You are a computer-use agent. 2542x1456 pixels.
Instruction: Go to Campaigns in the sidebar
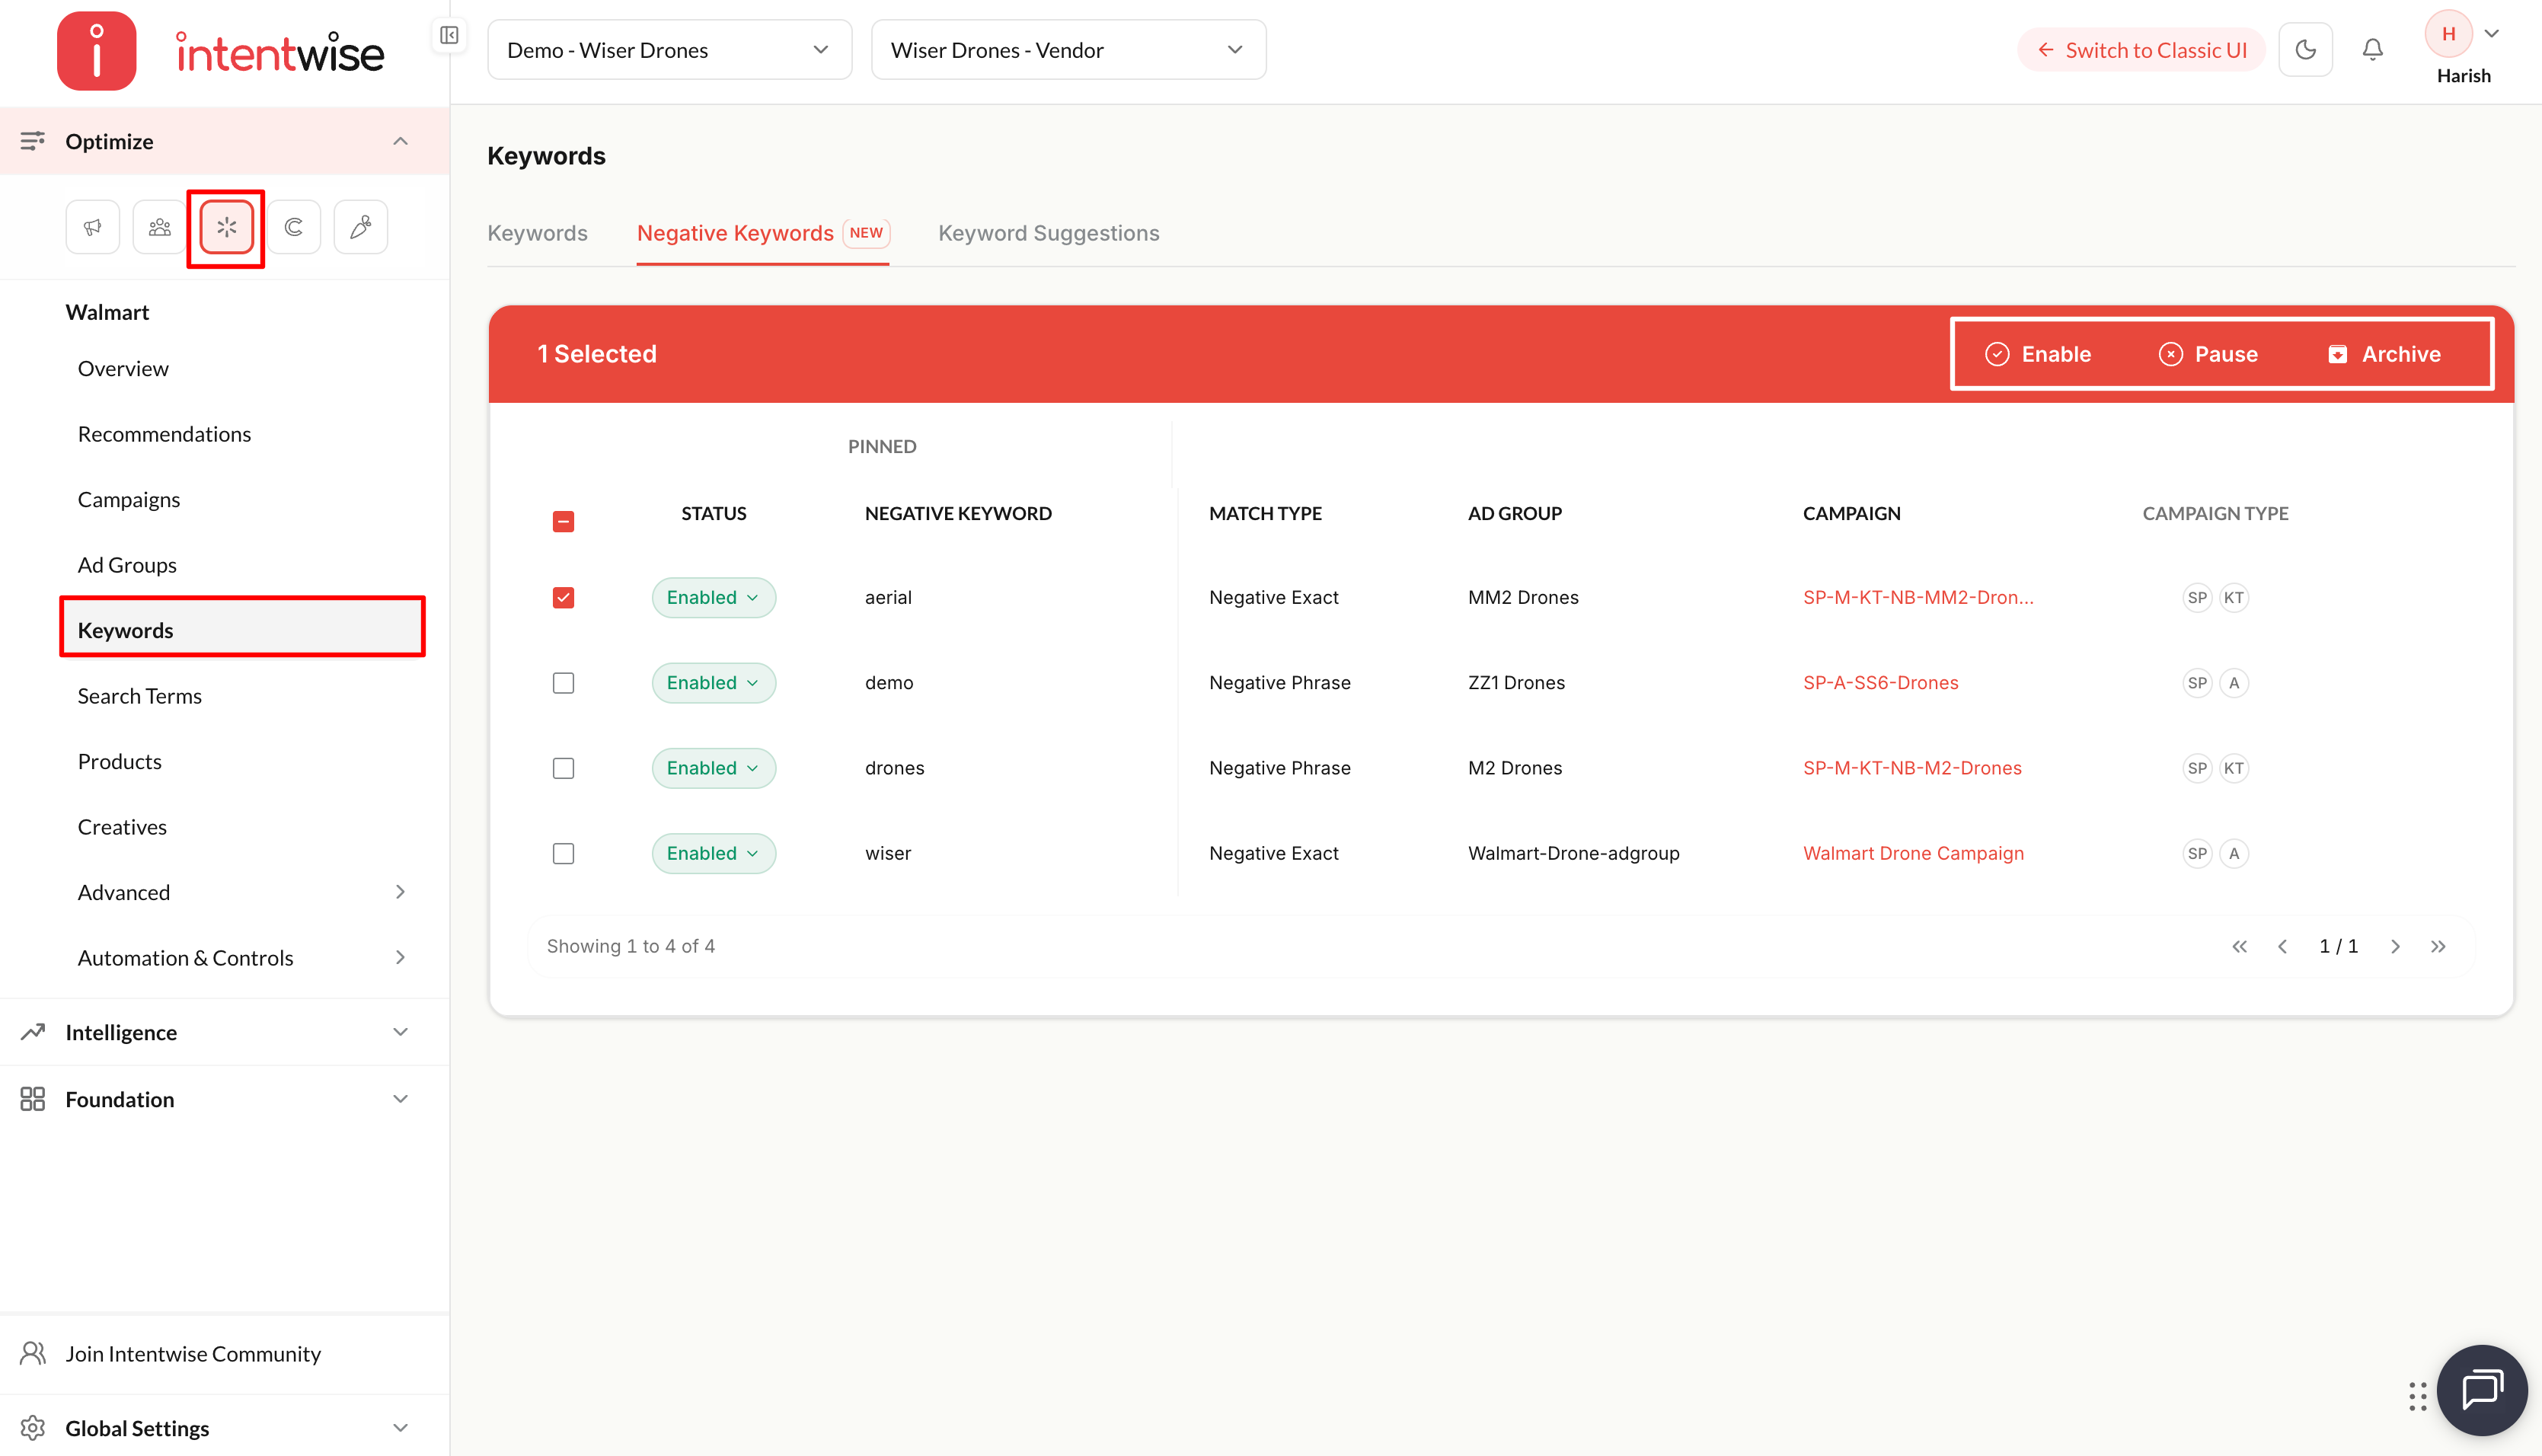[129, 499]
